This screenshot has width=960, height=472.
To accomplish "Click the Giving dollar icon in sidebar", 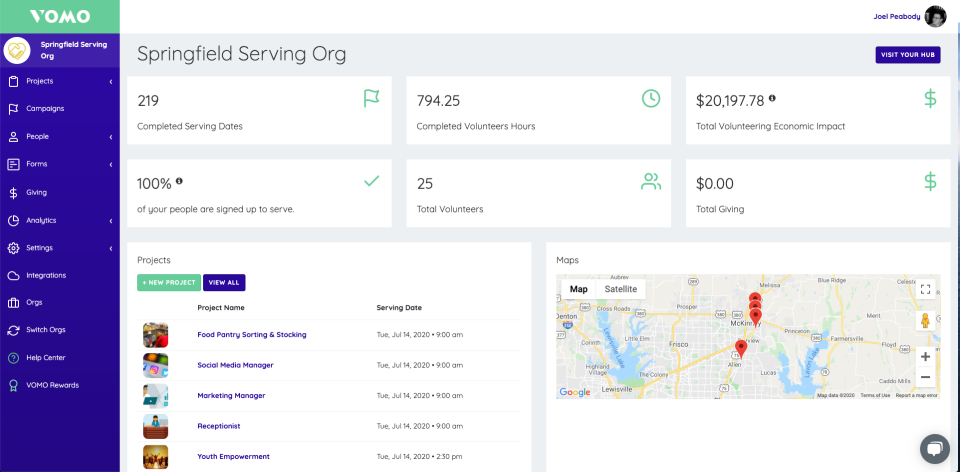I will [14, 192].
